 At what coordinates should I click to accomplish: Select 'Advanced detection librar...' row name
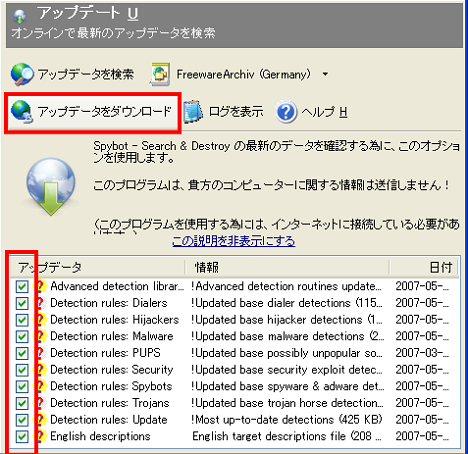[117, 286]
